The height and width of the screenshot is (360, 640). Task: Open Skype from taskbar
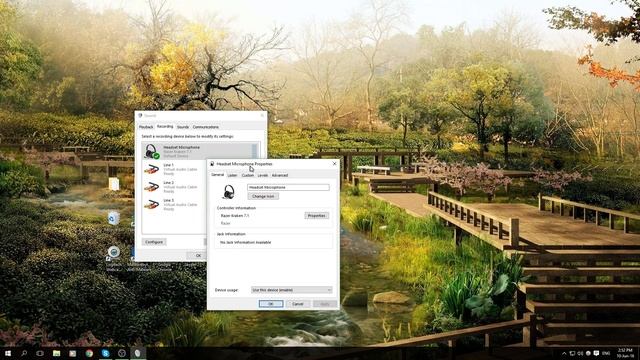coord(105,353)
